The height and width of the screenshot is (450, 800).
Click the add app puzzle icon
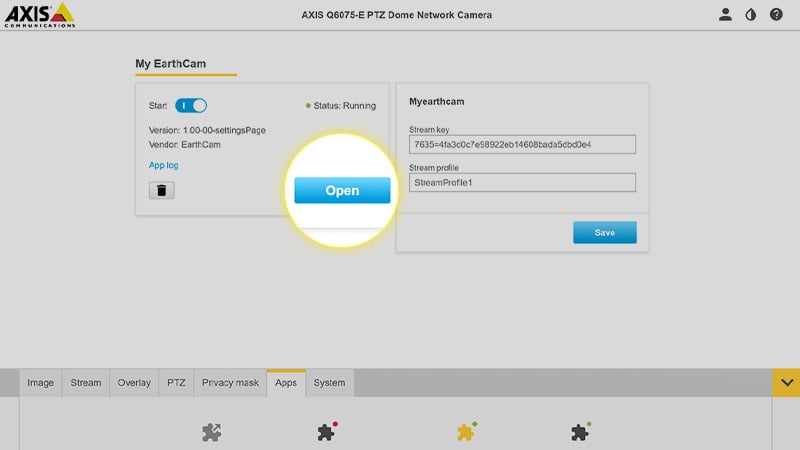point(212,432)
